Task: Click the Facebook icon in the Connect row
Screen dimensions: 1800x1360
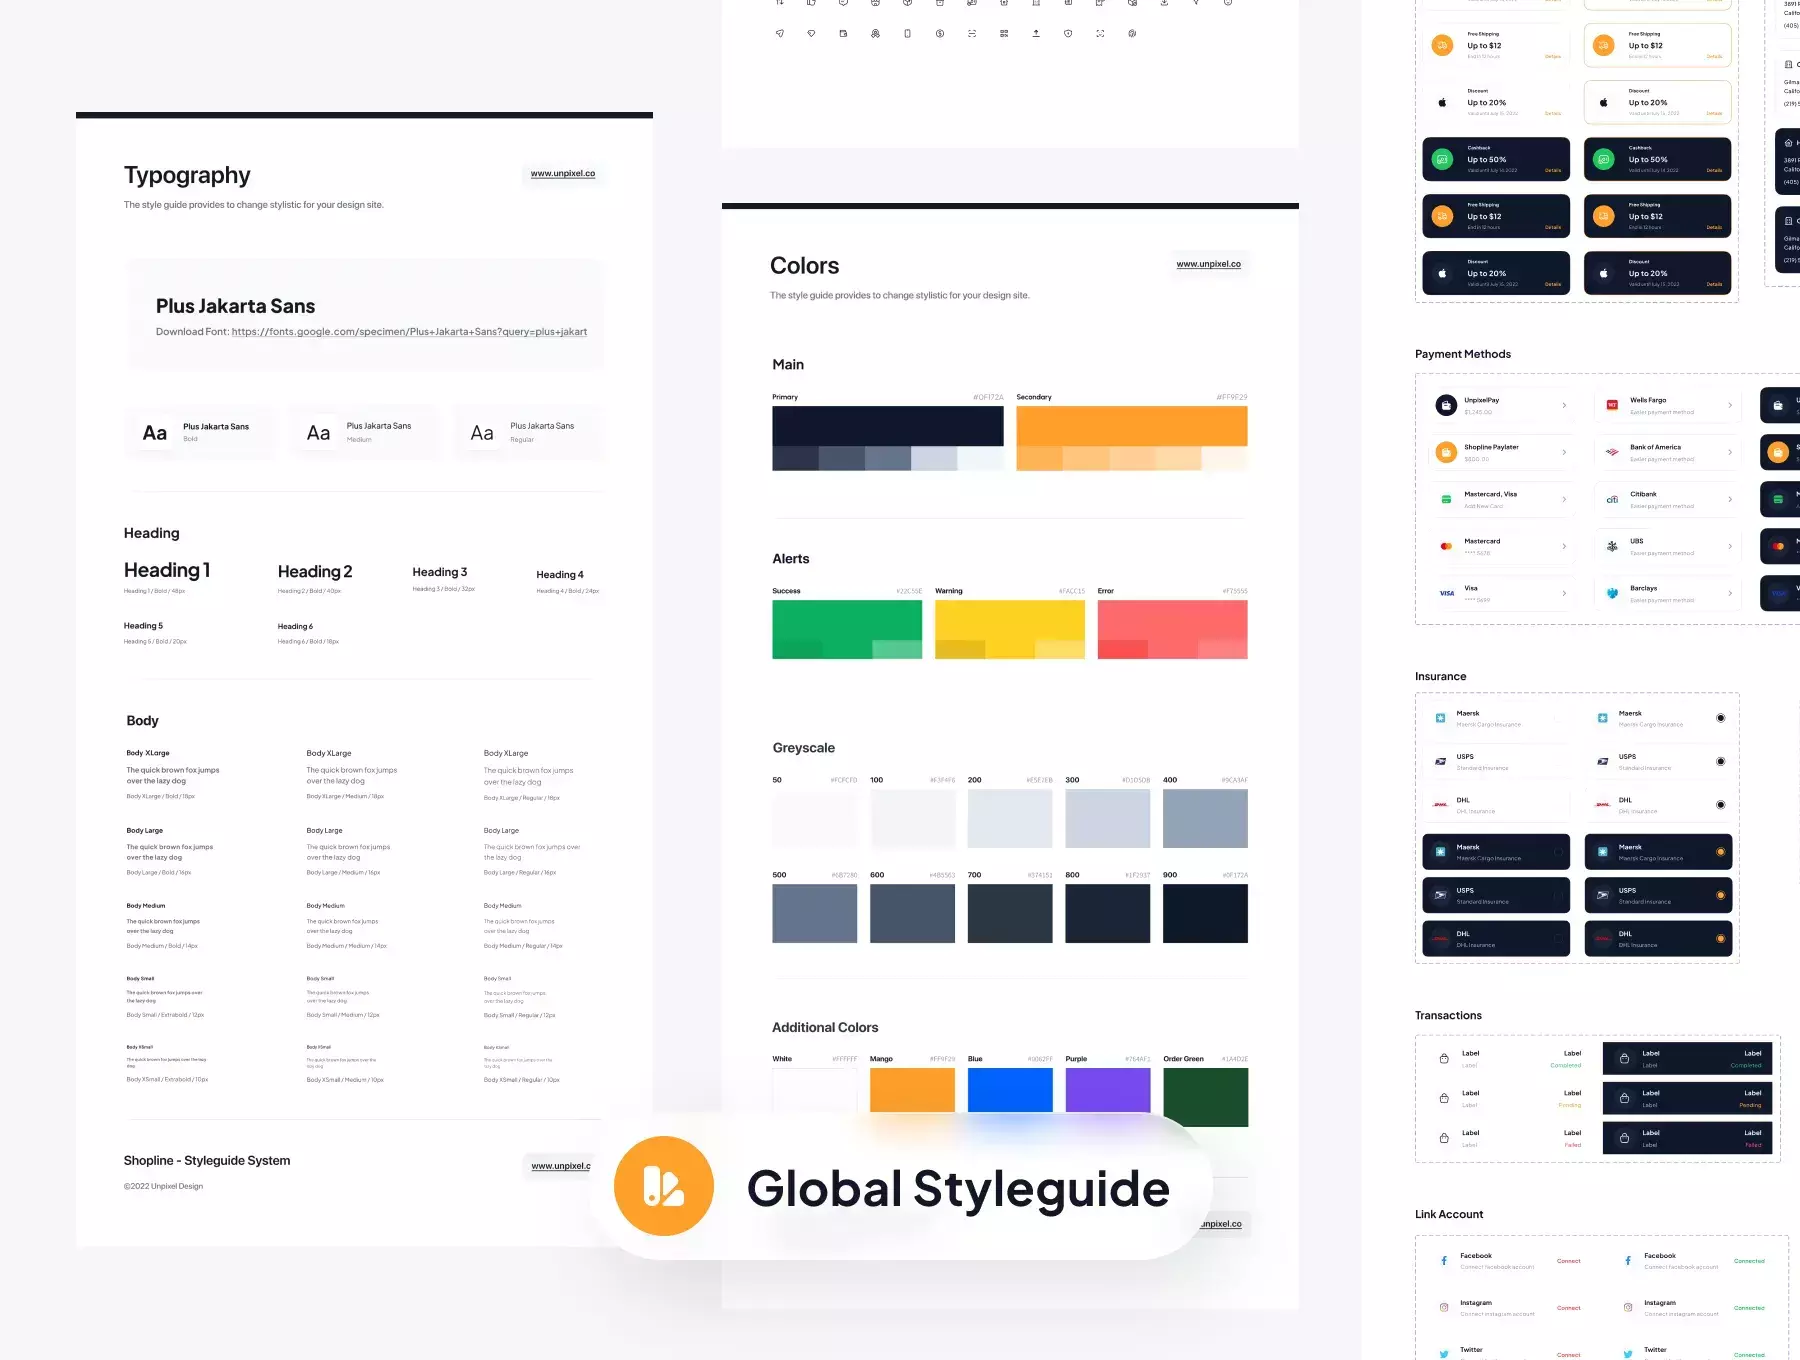Action: coord(1444,1261)
